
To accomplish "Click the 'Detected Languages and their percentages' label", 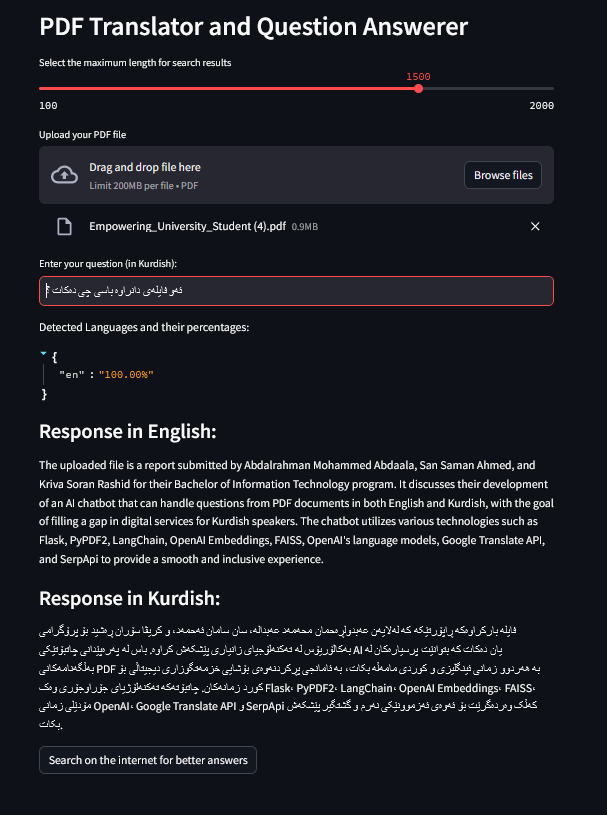I will [143, 327].
